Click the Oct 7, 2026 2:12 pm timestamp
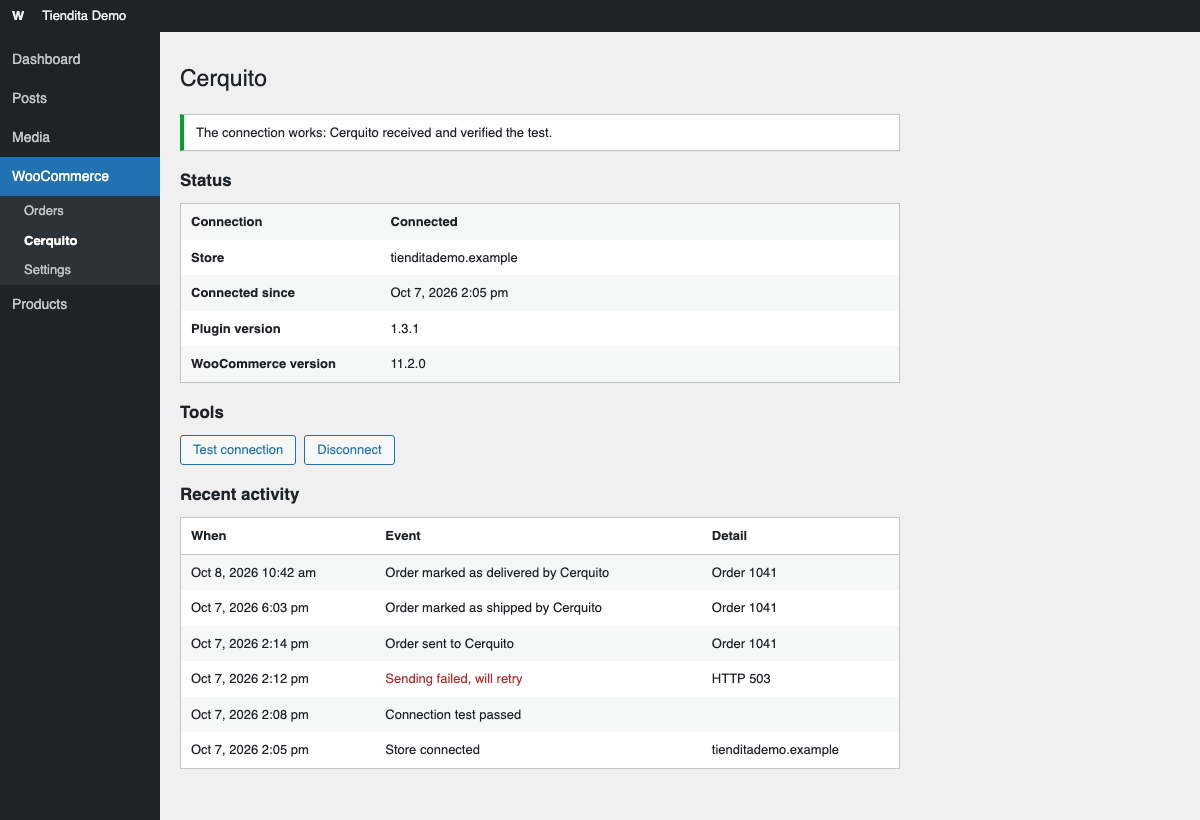The height and width of the screenshot is (820, 1200). 250,679
